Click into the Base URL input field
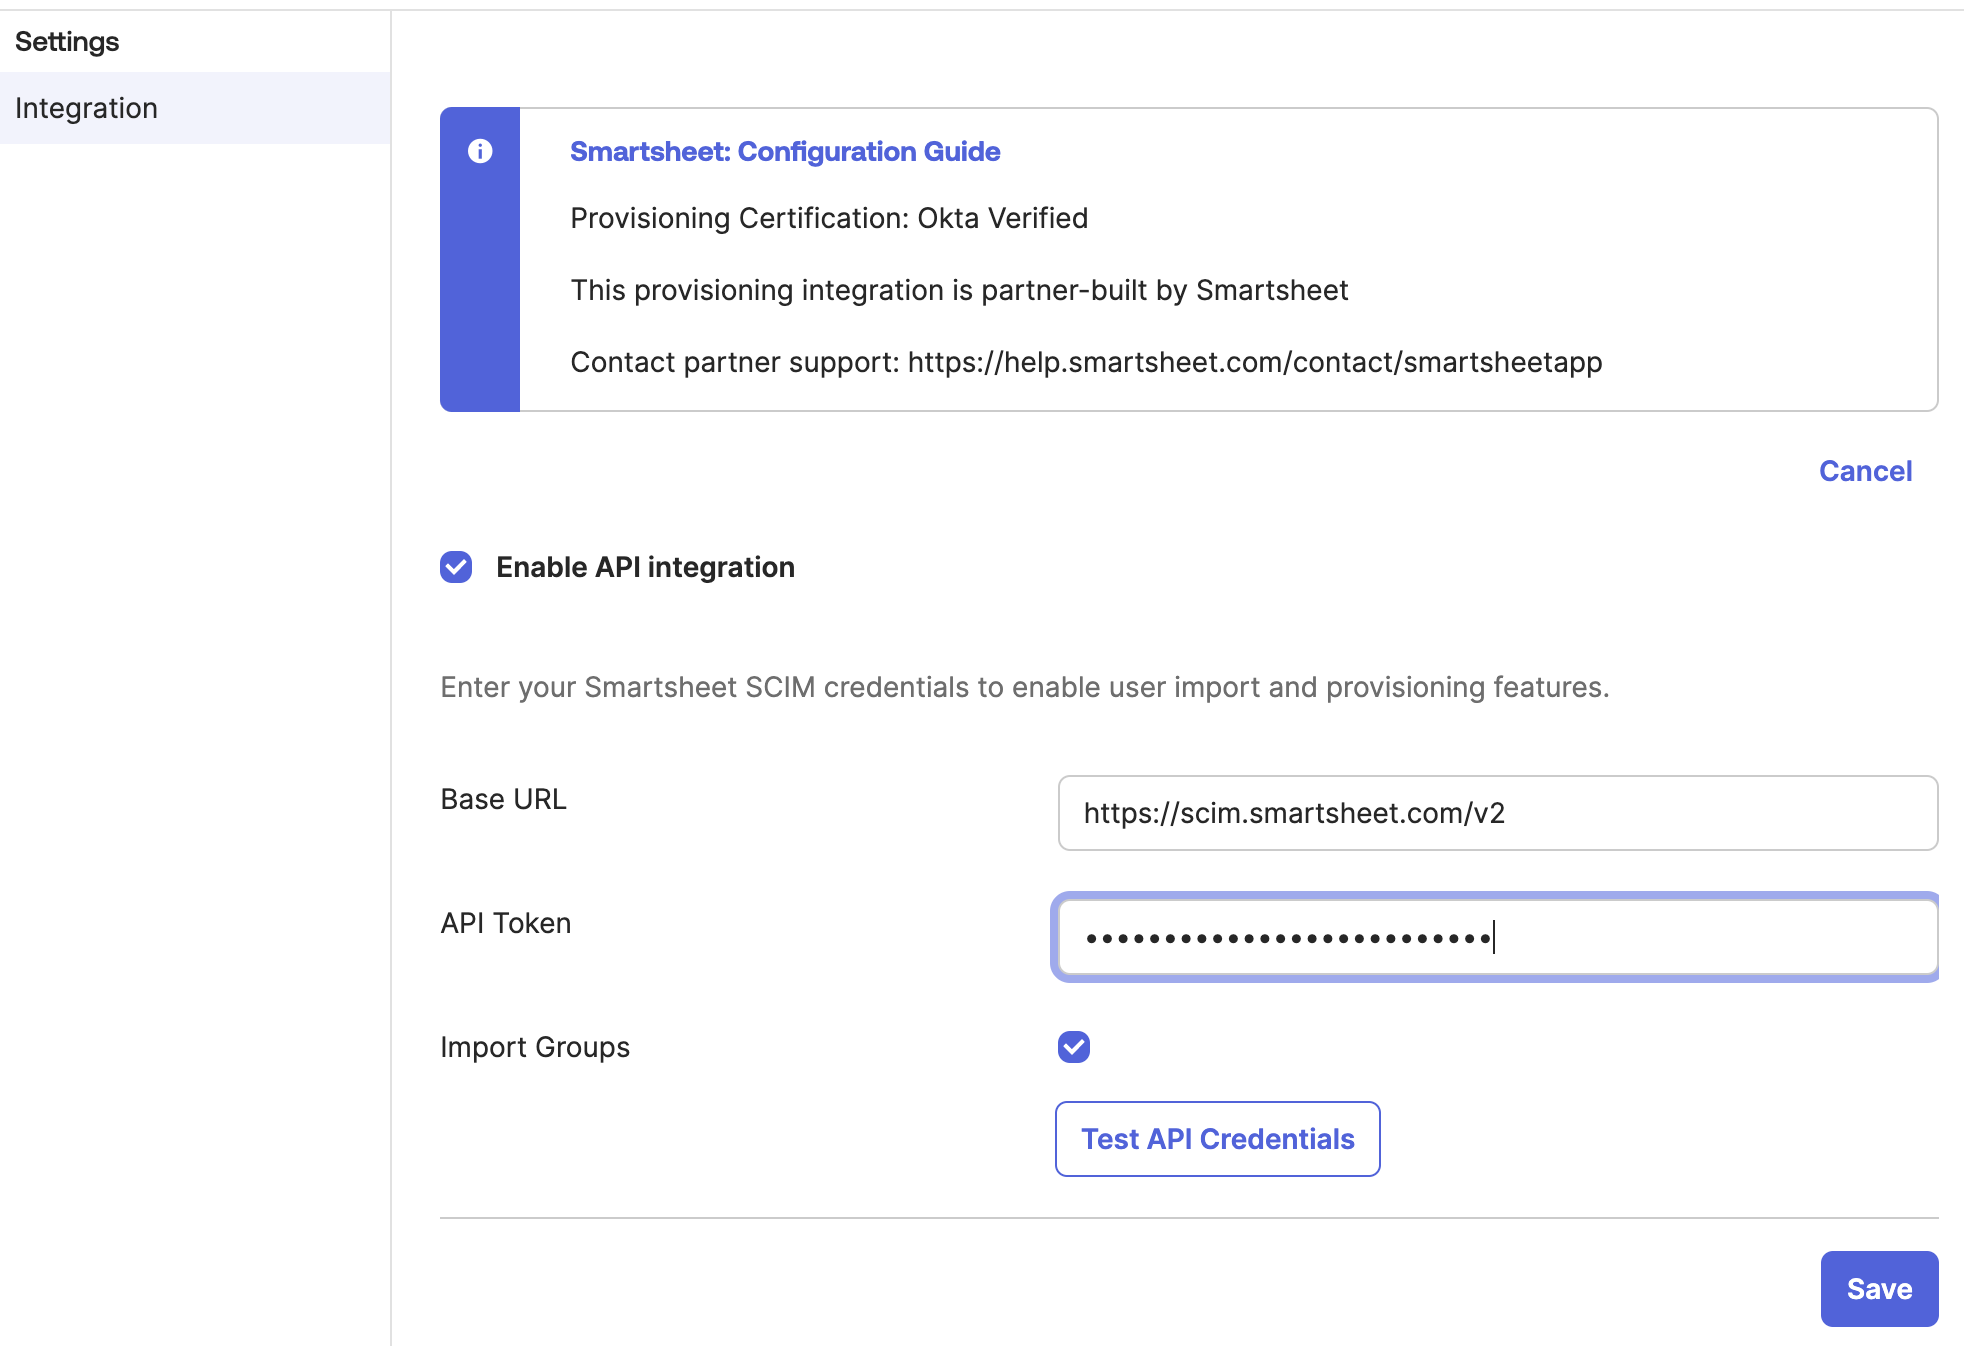1964x1346 pixels. (x=1497, y=813)
